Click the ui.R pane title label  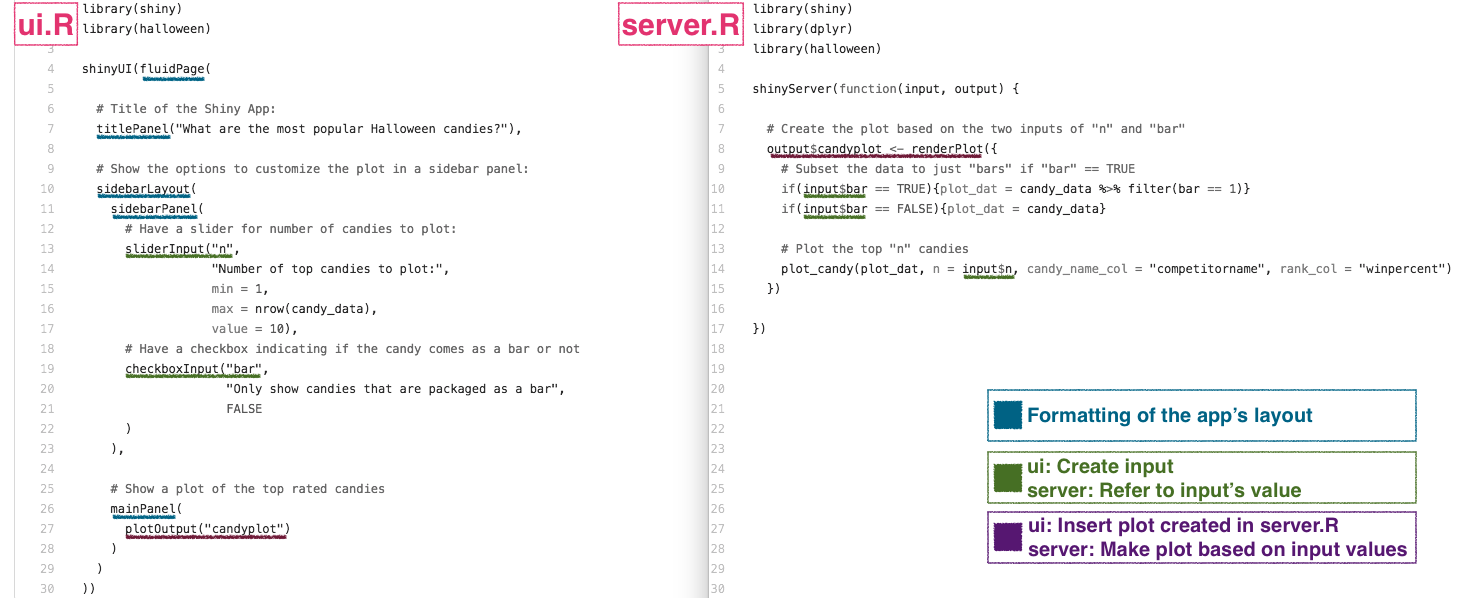(x=45, y=22)
